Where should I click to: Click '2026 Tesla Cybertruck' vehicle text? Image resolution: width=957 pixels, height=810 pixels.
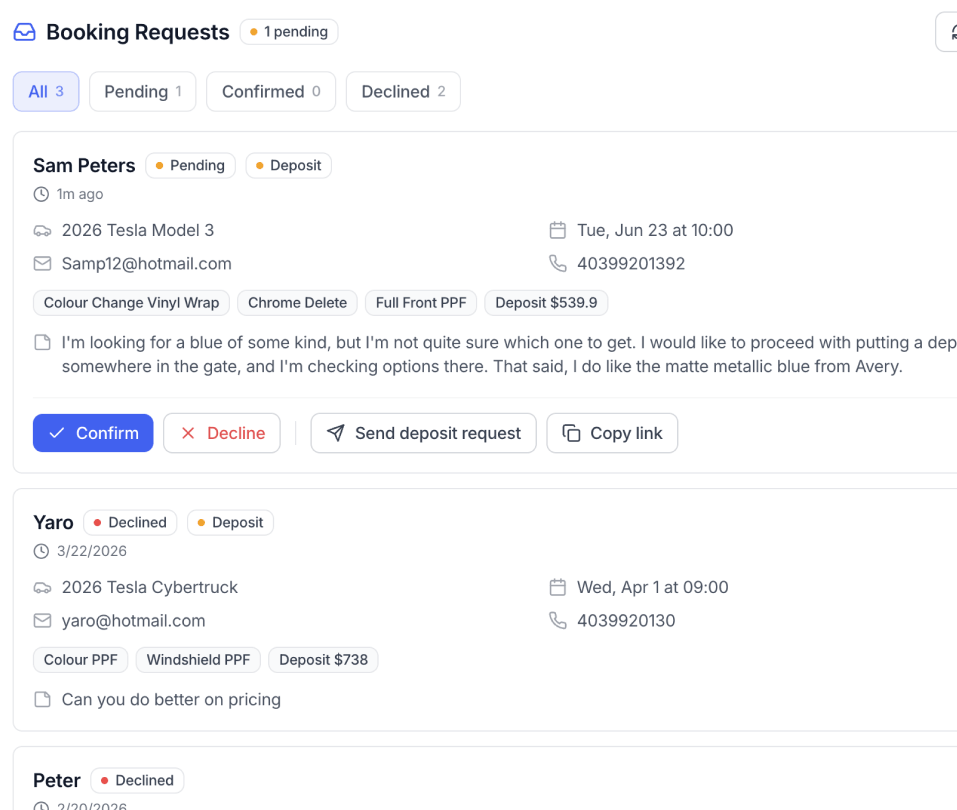150,587
